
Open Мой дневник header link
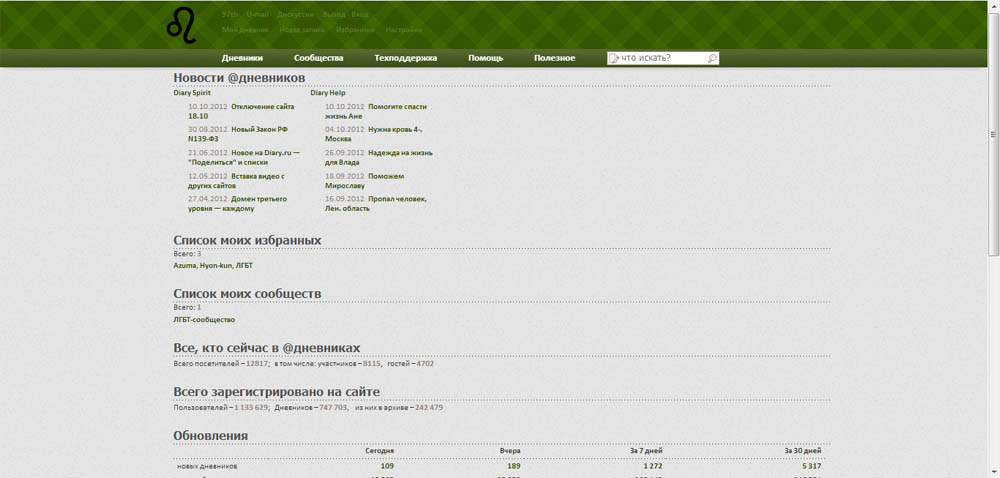pyautogui.click(x=246, y=29)
